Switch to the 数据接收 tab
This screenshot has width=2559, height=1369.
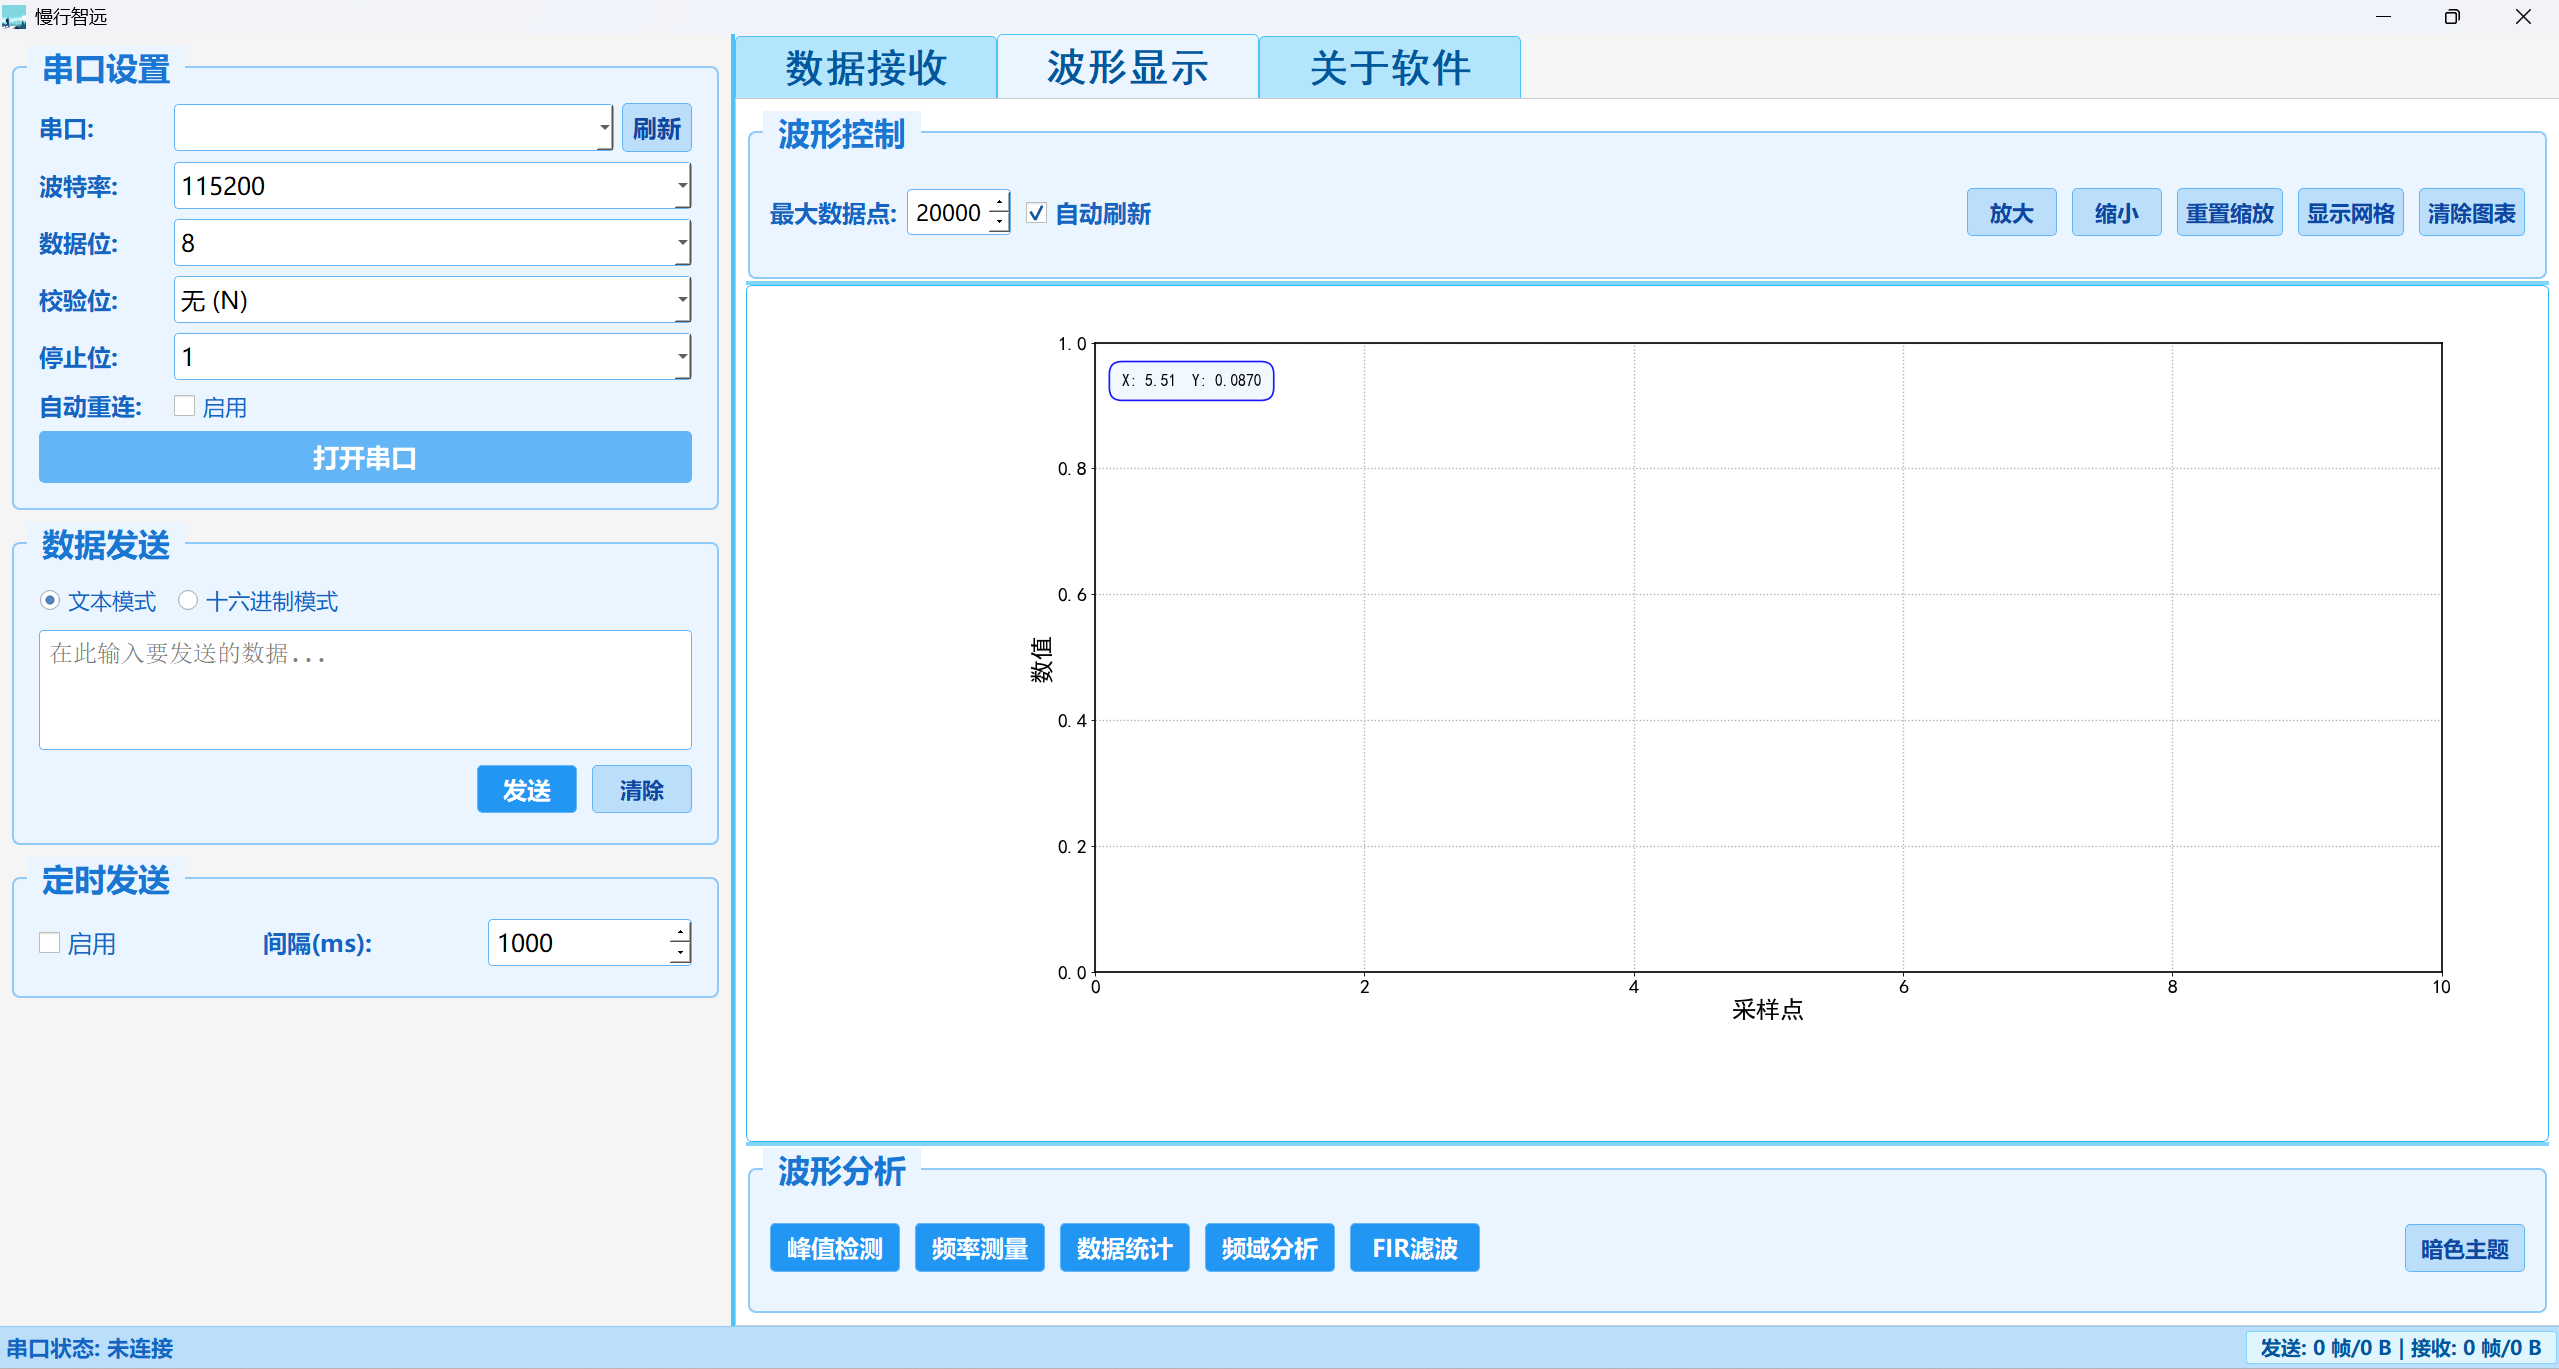coord(866,68)
